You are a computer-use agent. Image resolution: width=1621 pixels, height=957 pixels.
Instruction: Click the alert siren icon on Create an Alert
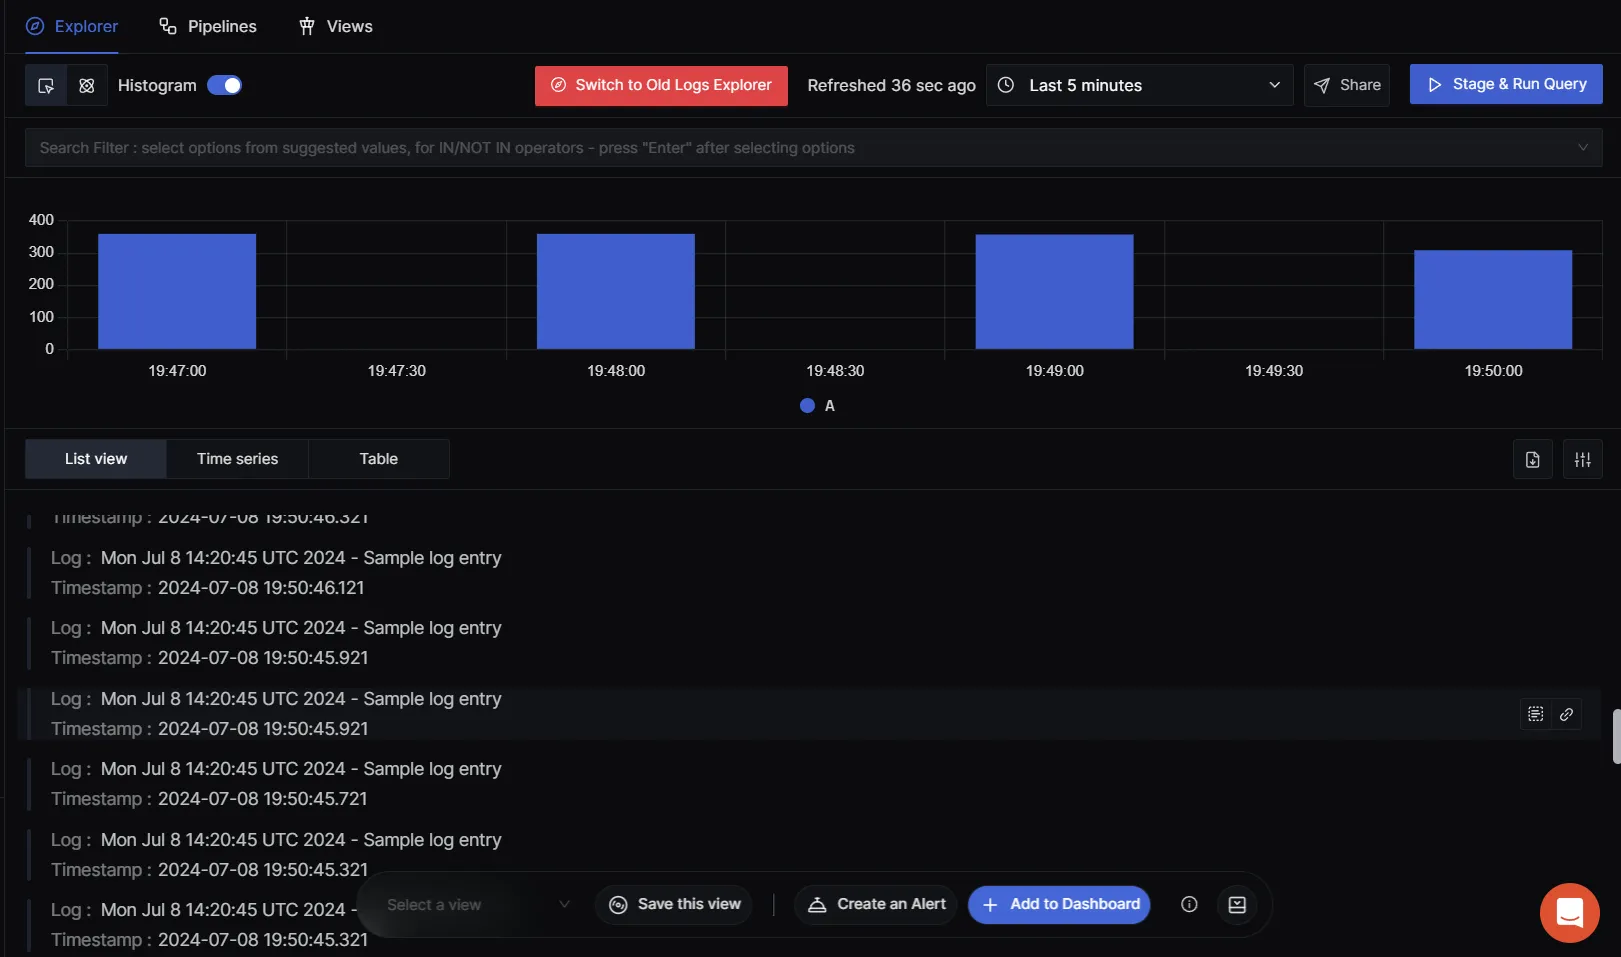pyautogui.click(x=817, y=905)
